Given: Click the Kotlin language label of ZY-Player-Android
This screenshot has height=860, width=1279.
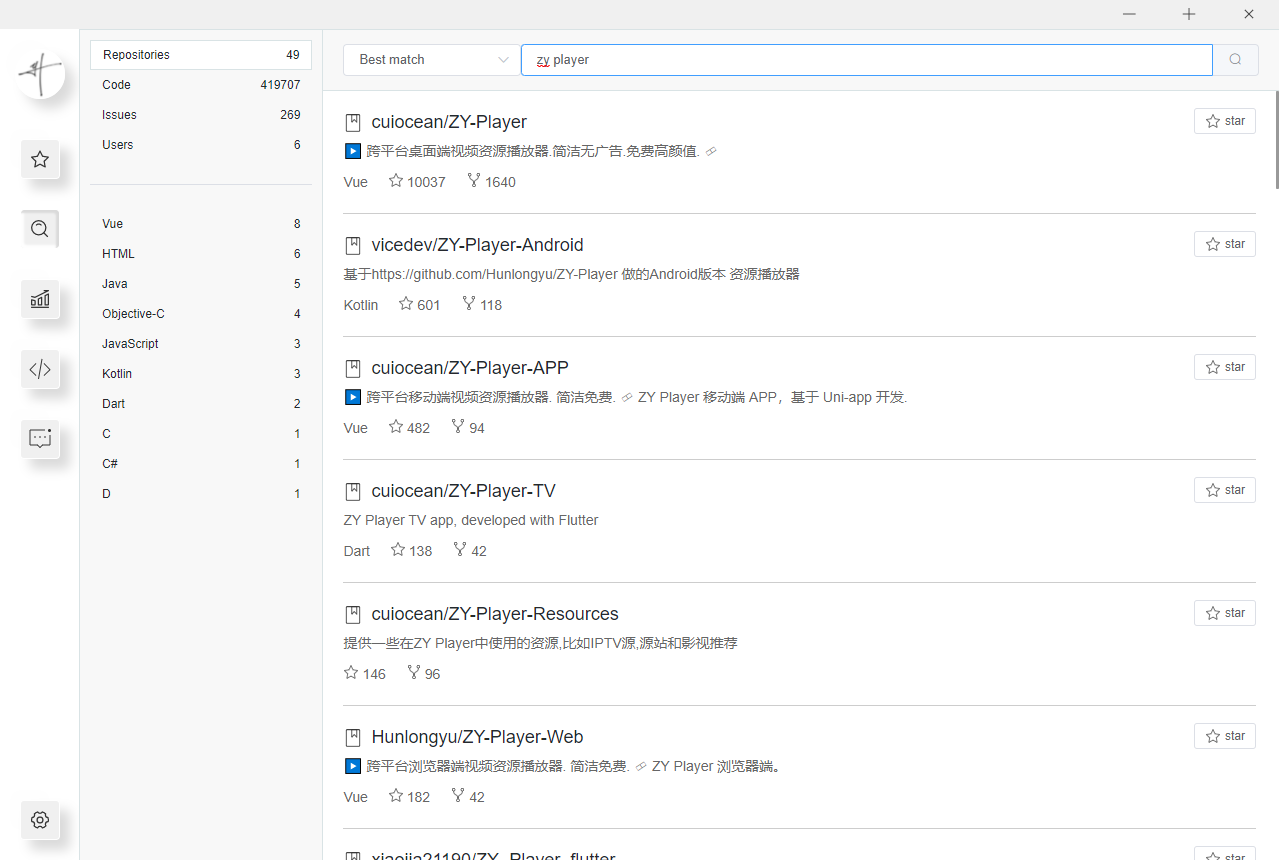Looking at the screenshot, I should pos(361,305).
